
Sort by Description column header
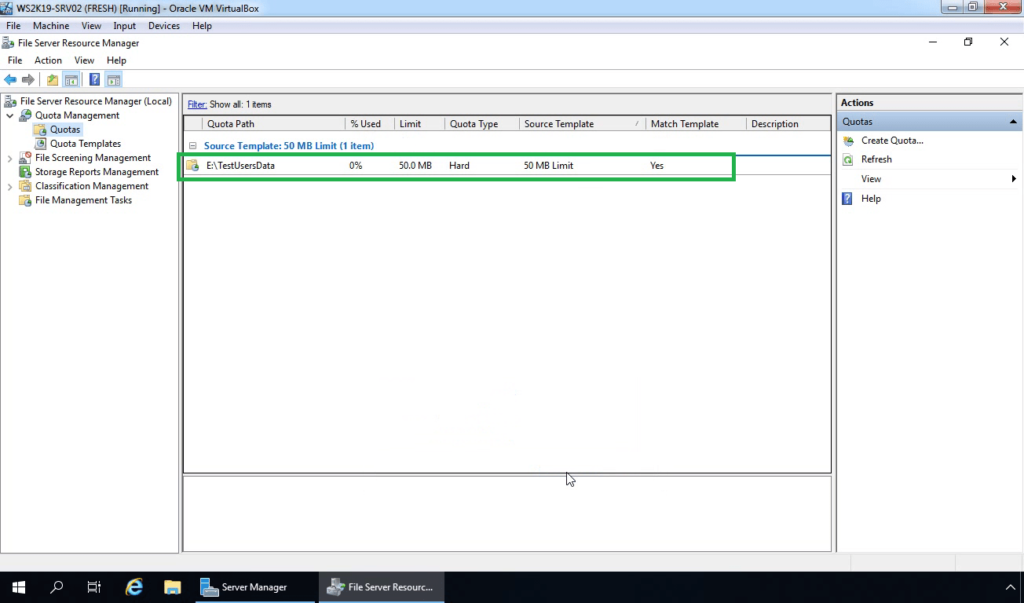point(788,123)
